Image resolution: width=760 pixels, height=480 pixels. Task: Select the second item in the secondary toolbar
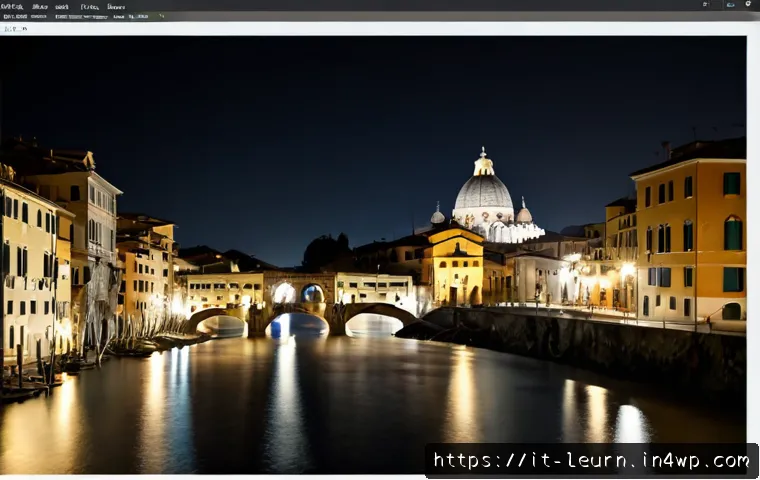point(39,16)
